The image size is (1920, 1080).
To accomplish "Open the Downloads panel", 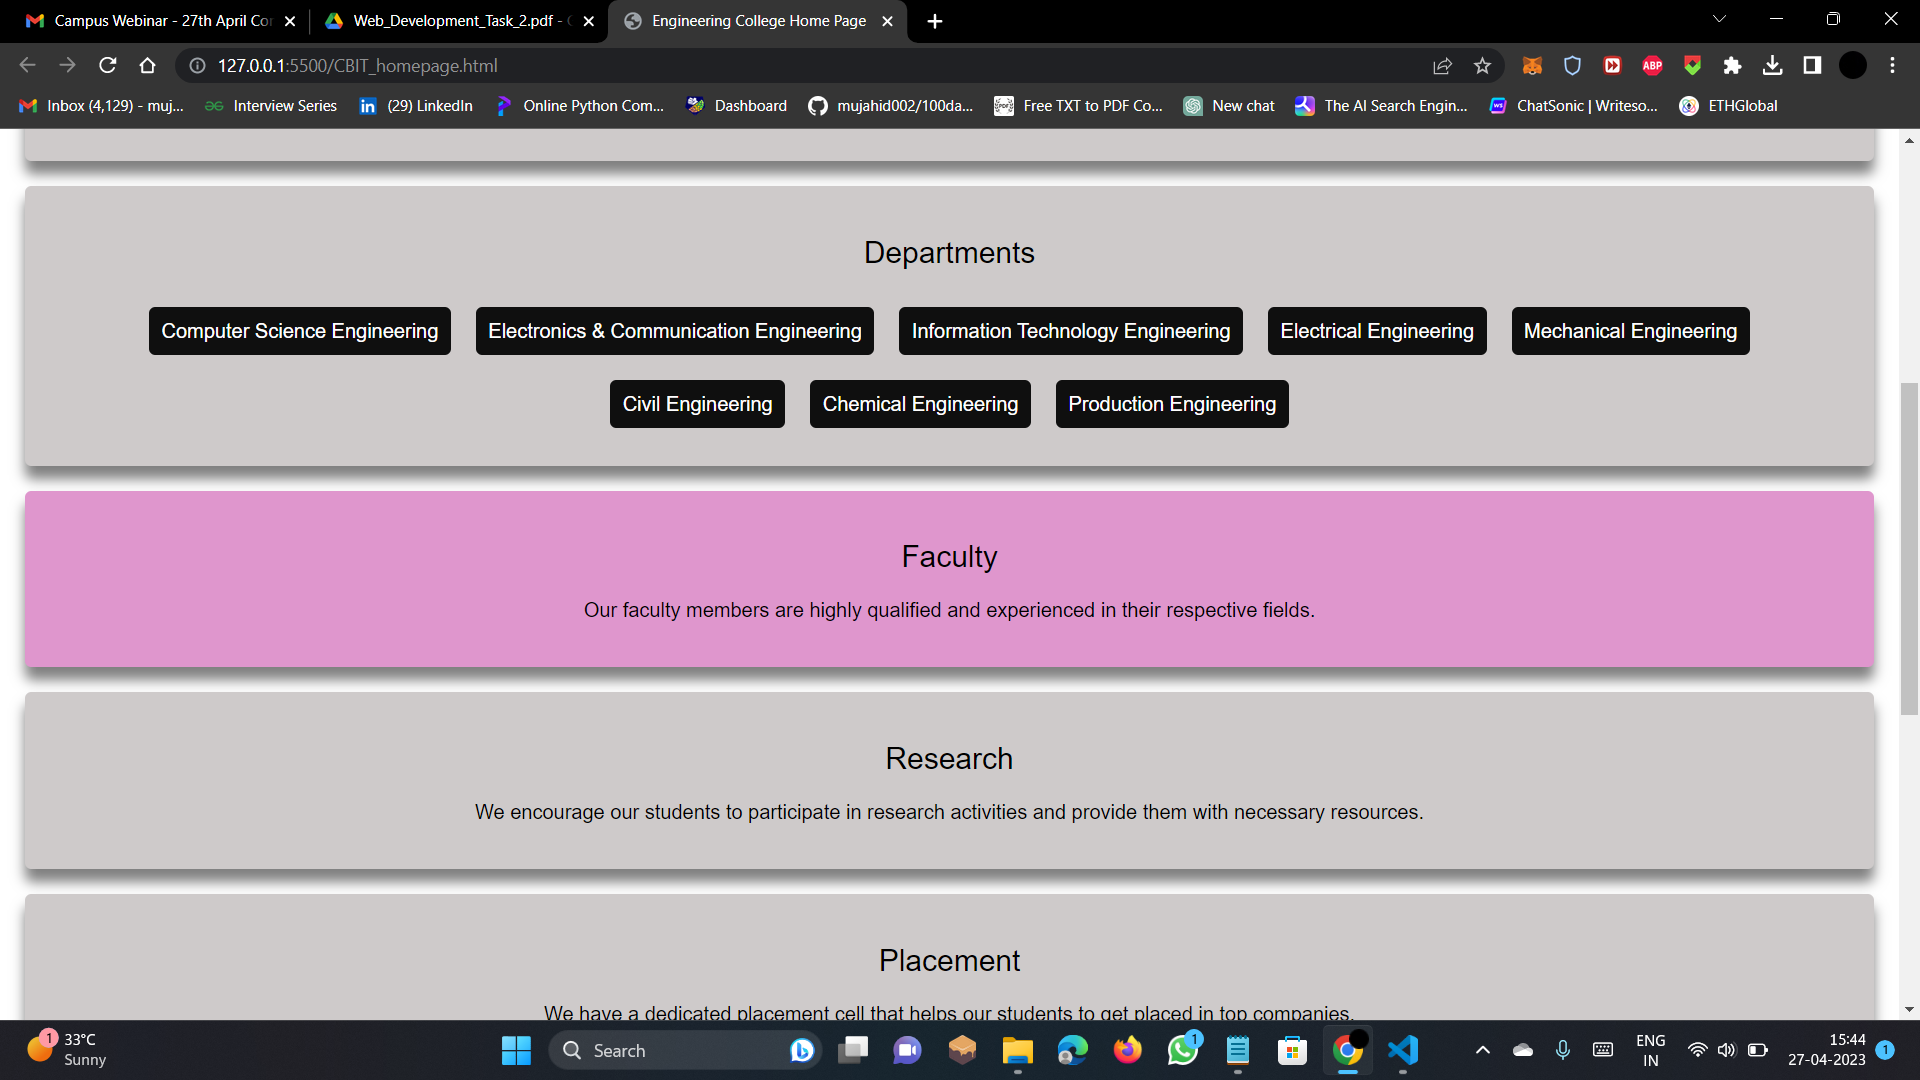I will click(x=1773, y=65).
